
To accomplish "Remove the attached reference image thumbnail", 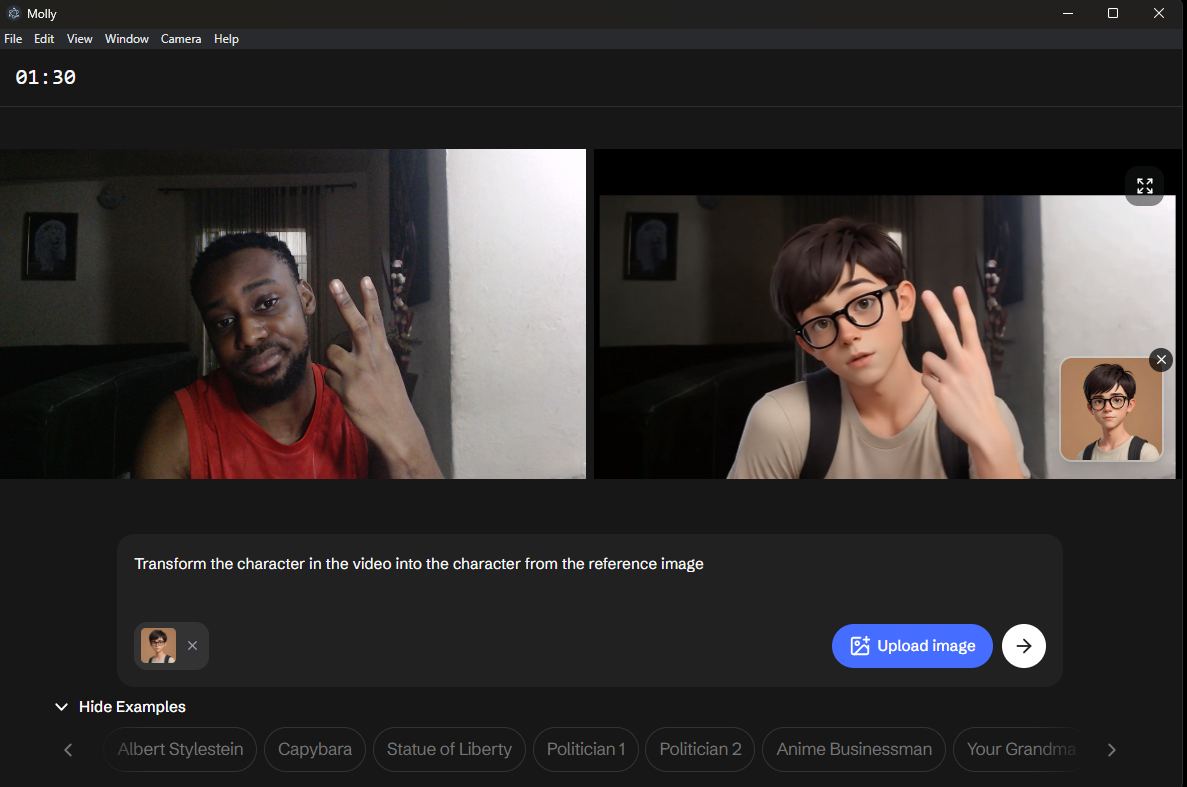I will (192, 646).
